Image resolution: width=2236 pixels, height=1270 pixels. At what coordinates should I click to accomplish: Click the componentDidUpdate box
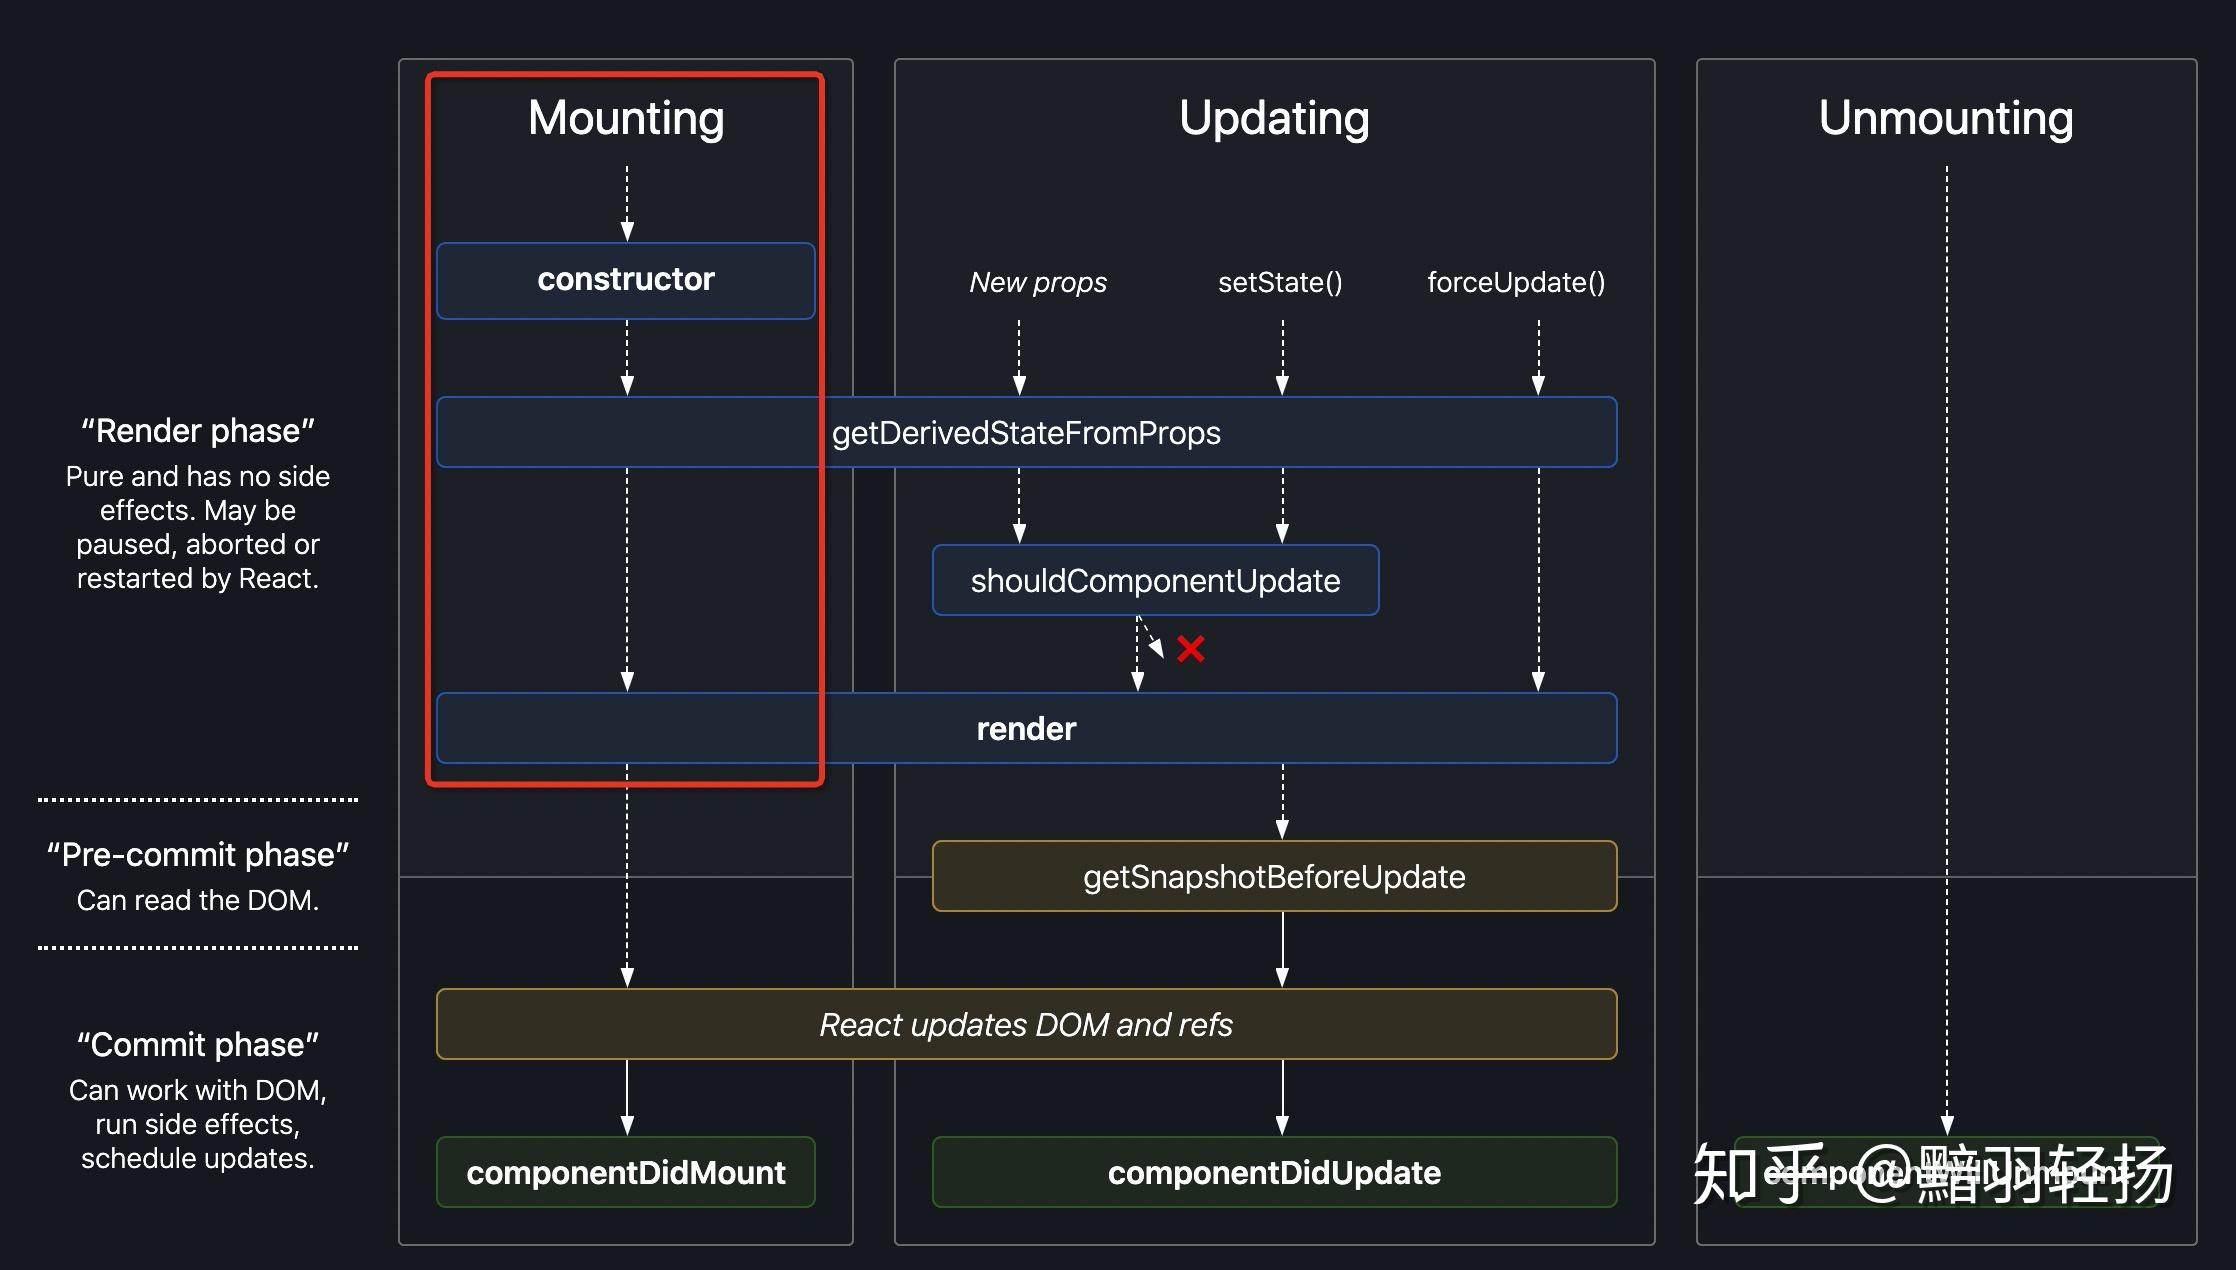1274,1172
